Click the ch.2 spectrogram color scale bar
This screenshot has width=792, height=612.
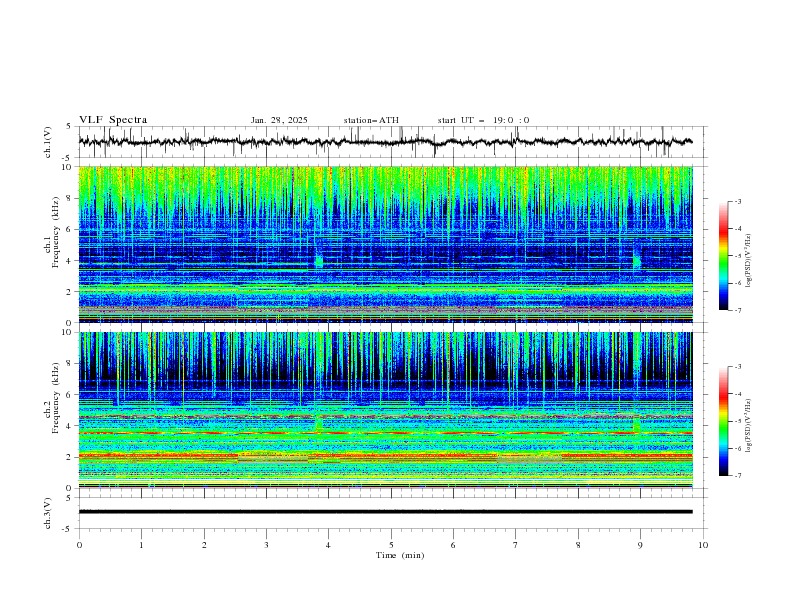pyautogui.click(x=723, y=421)
